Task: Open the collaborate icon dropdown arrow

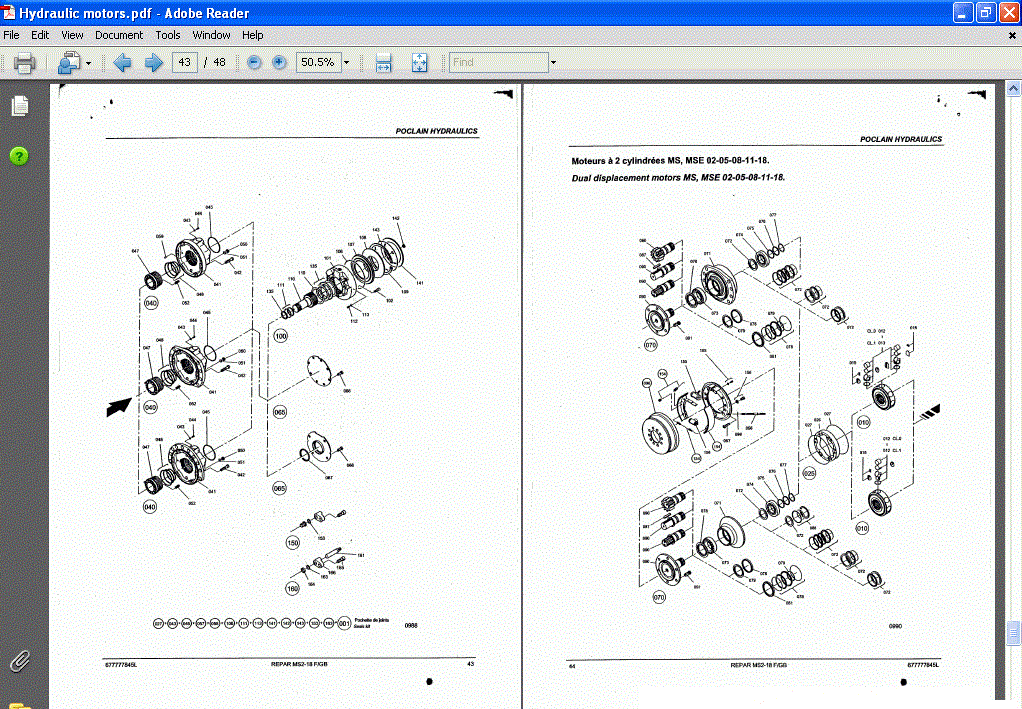Action: [x=89, y=63]
